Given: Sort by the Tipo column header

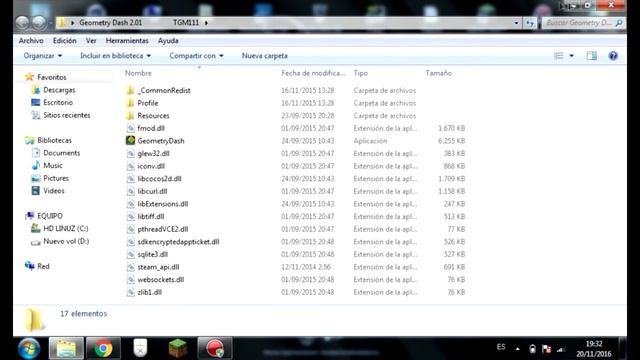Looking at the screenshot, I should tap(361, 73).
